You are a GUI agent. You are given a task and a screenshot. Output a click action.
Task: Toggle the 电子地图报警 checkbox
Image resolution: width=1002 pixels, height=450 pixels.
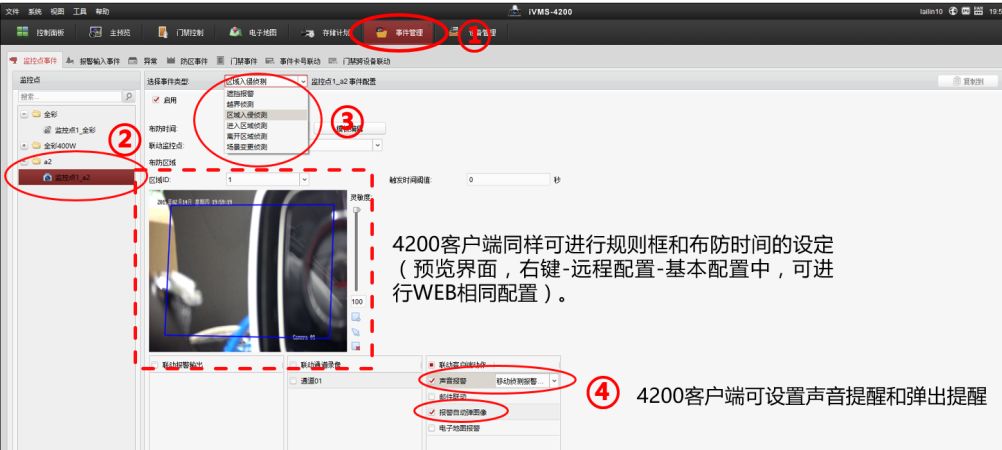point(432,427)
